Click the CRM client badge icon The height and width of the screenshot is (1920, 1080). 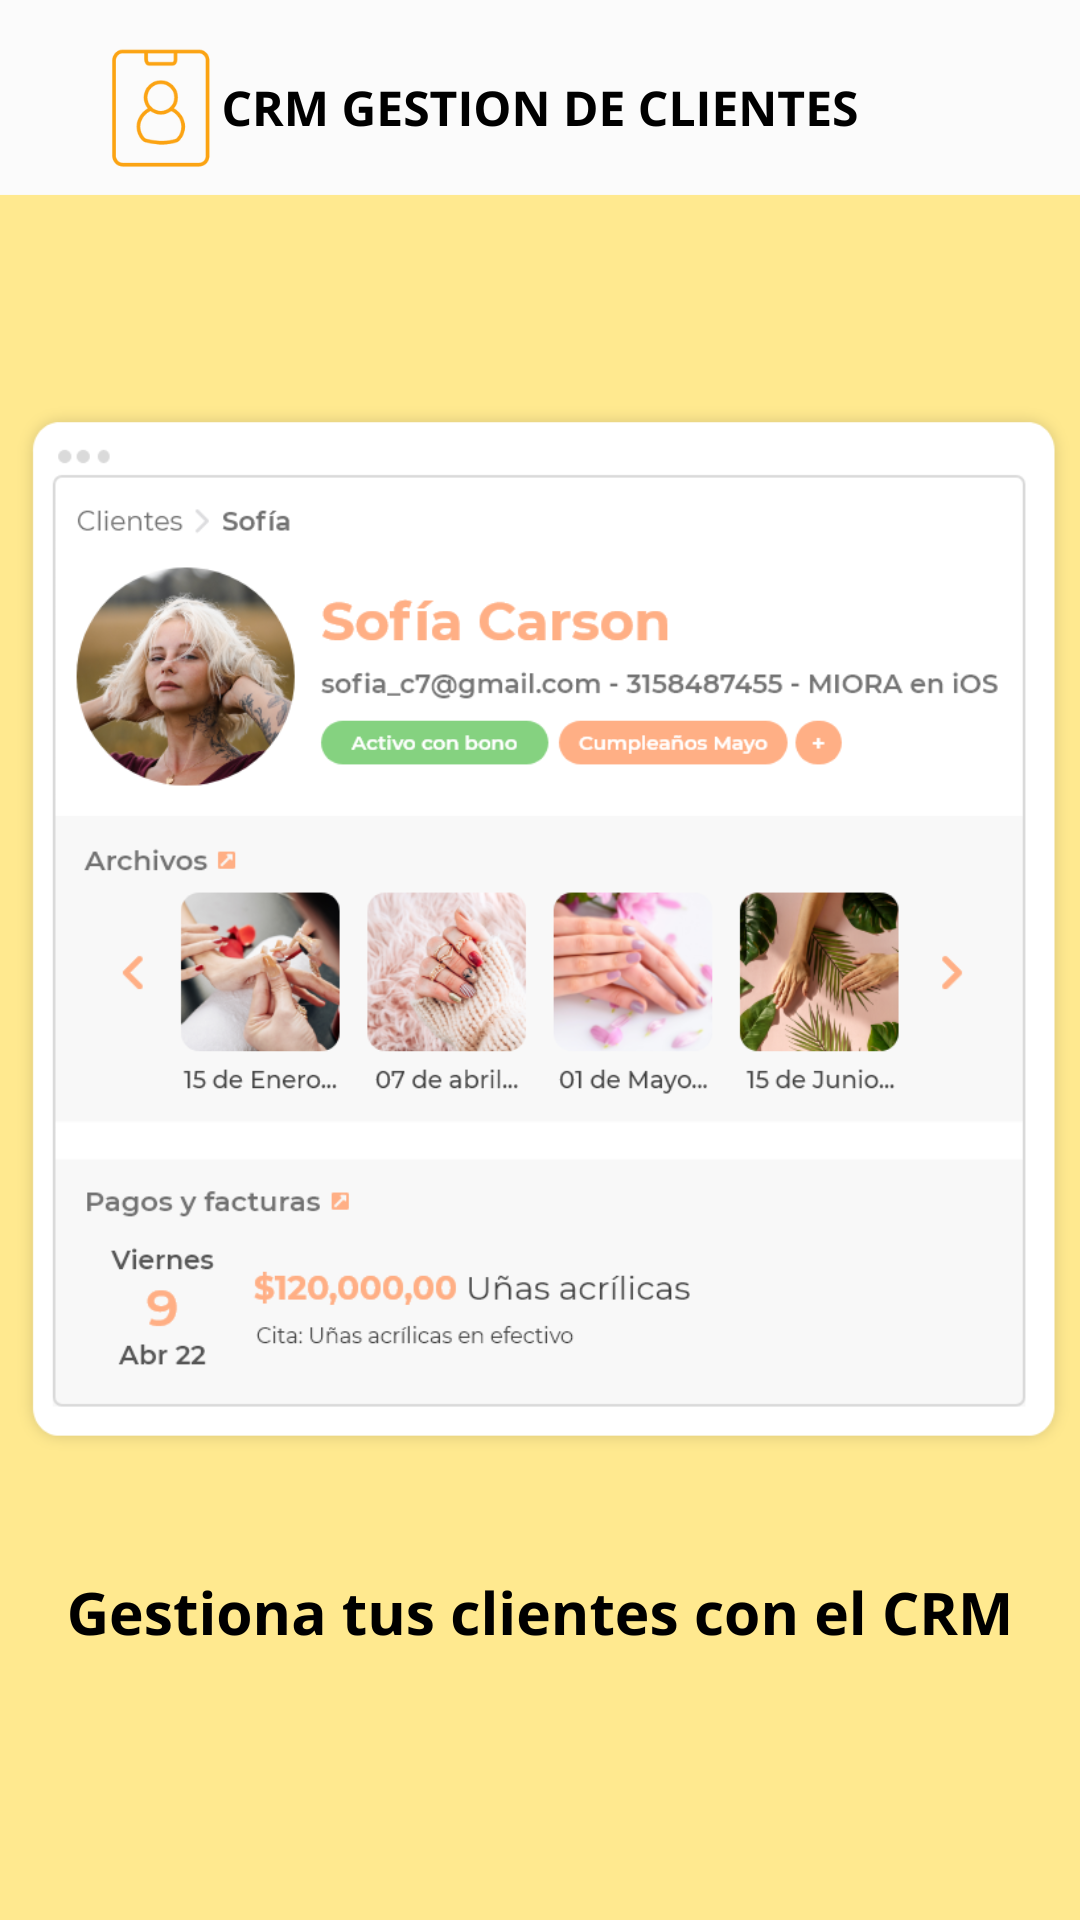pyautogui.click(x=160, y=108)
